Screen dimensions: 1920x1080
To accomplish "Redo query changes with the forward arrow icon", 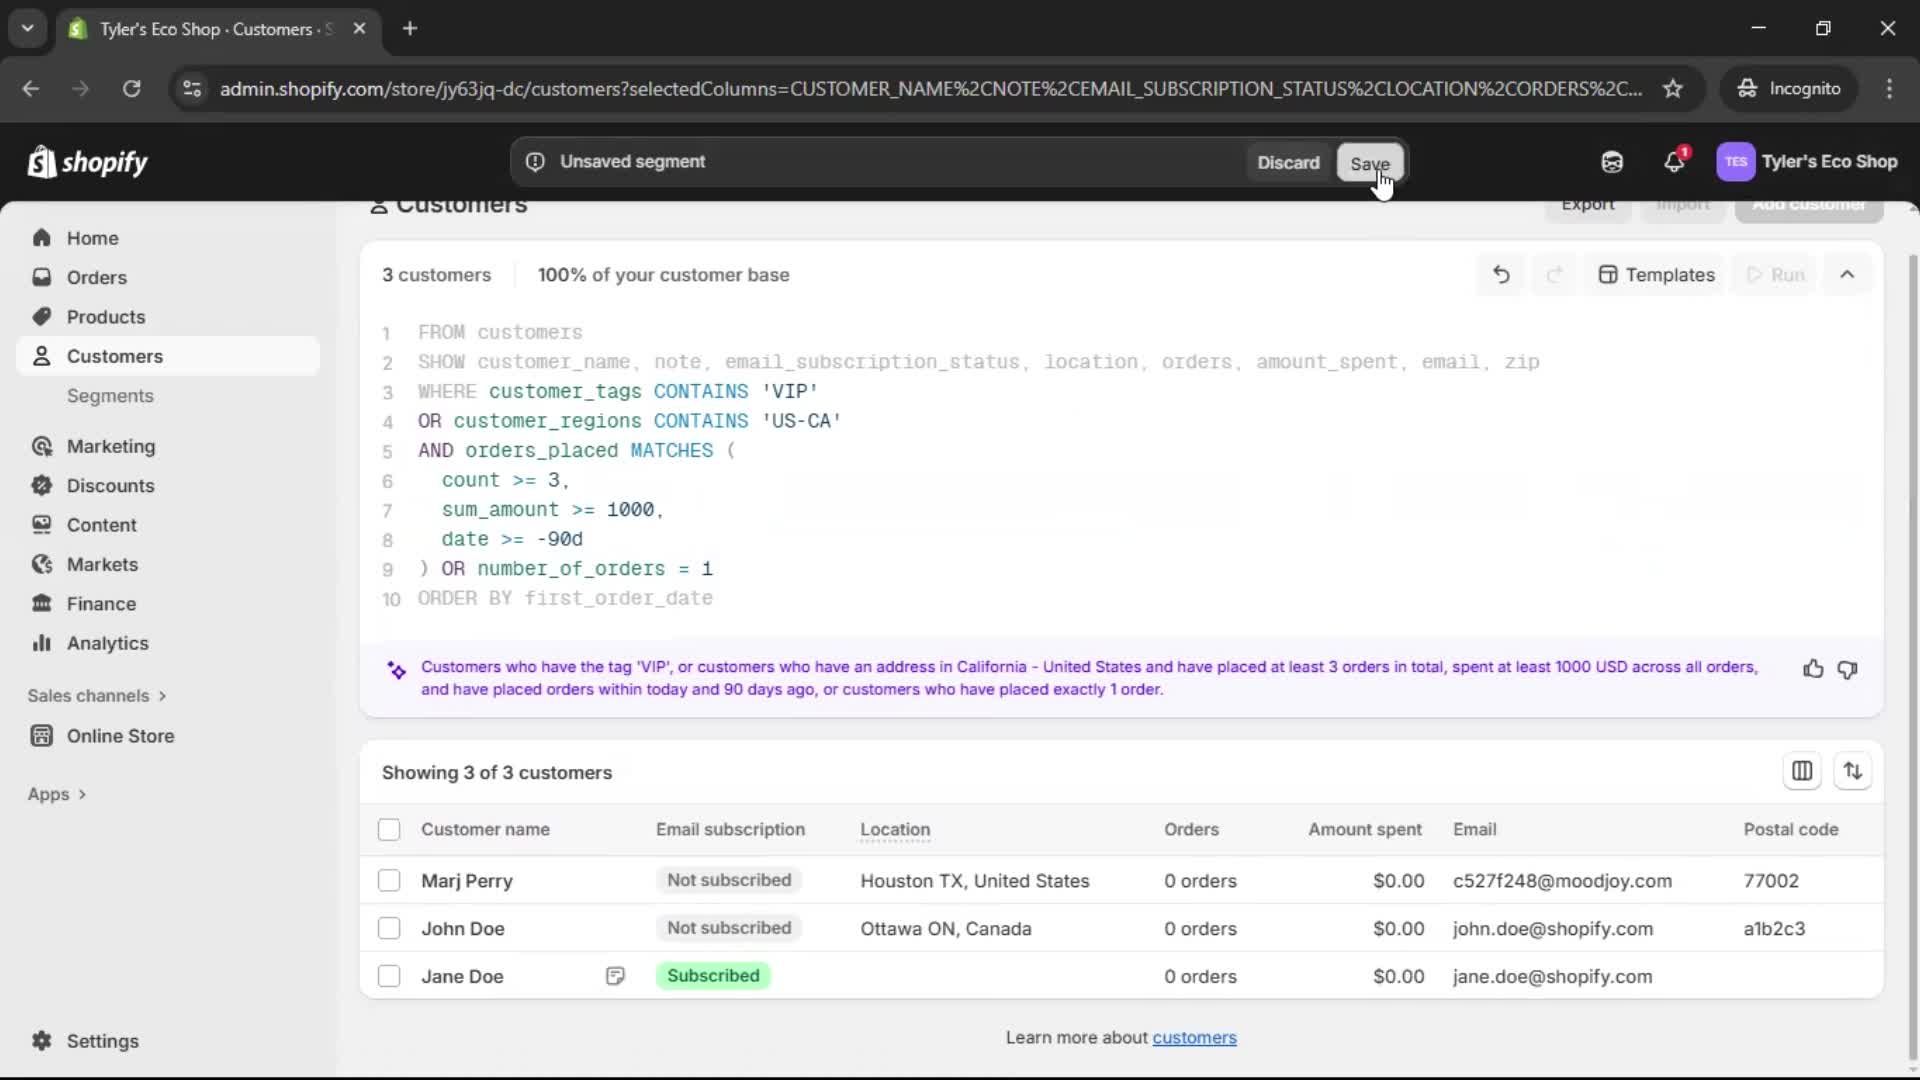I will [1553, 274].
